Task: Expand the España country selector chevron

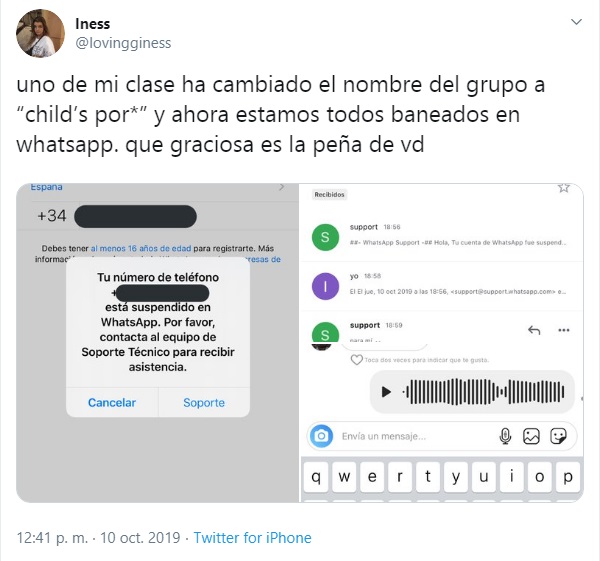Action: coord(282,187)
